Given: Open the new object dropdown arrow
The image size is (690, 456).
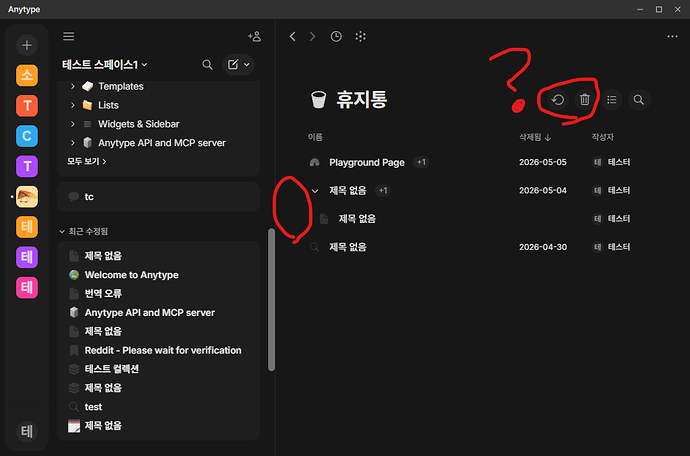Looking at the screenshot, I should [247, 65].
